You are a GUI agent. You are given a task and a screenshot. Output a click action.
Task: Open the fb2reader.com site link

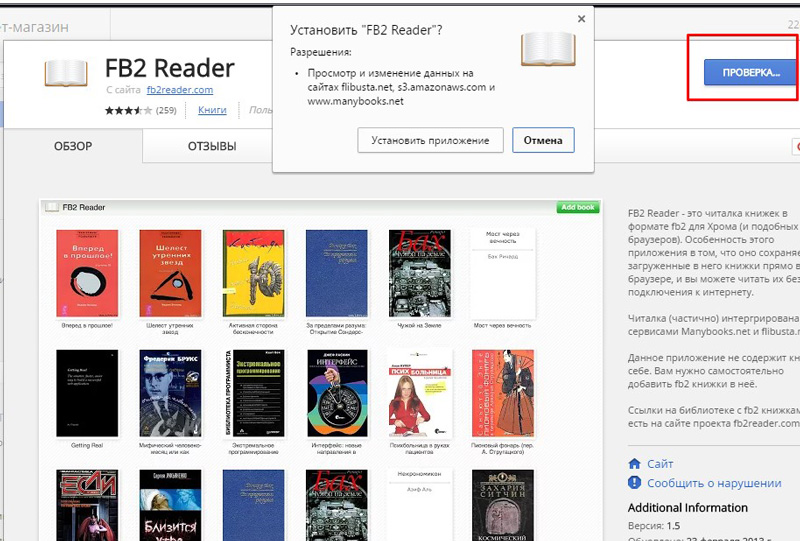point(180,90)
